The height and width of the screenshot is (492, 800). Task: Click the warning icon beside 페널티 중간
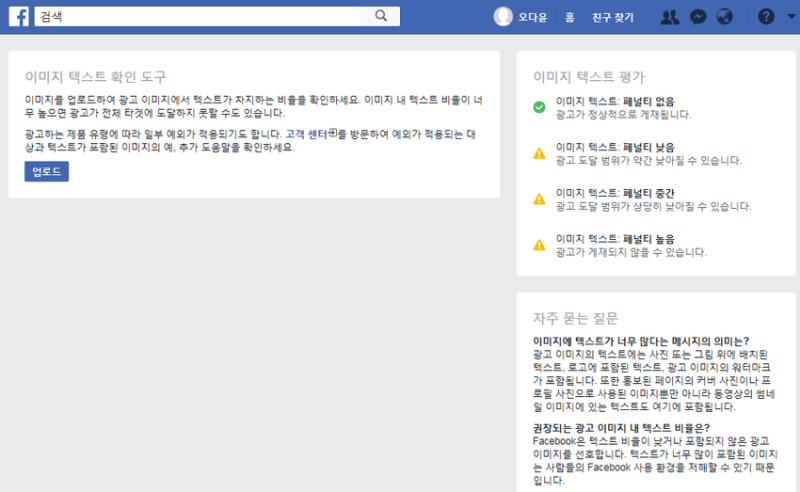(539, 199)
